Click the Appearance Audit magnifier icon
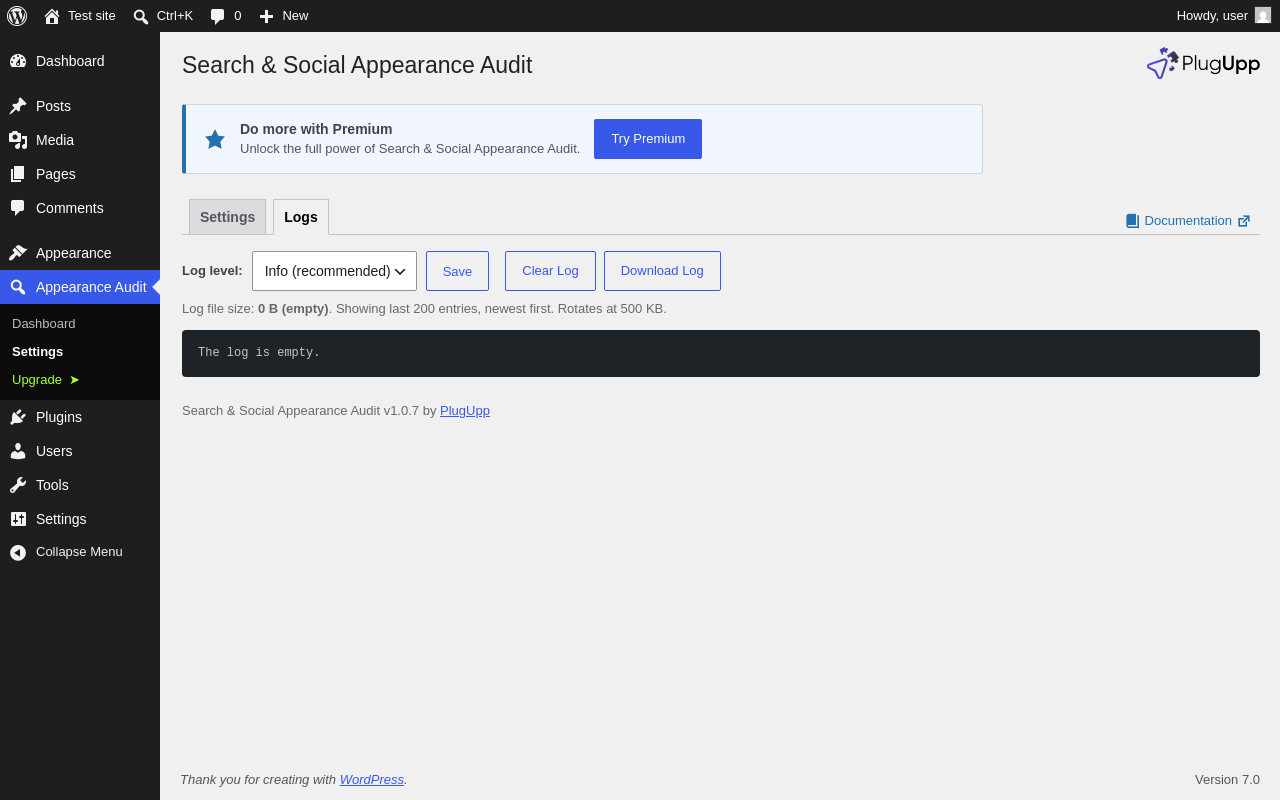Image resolution: width=1280 pixels, height=800 pixels. point(18,287)
